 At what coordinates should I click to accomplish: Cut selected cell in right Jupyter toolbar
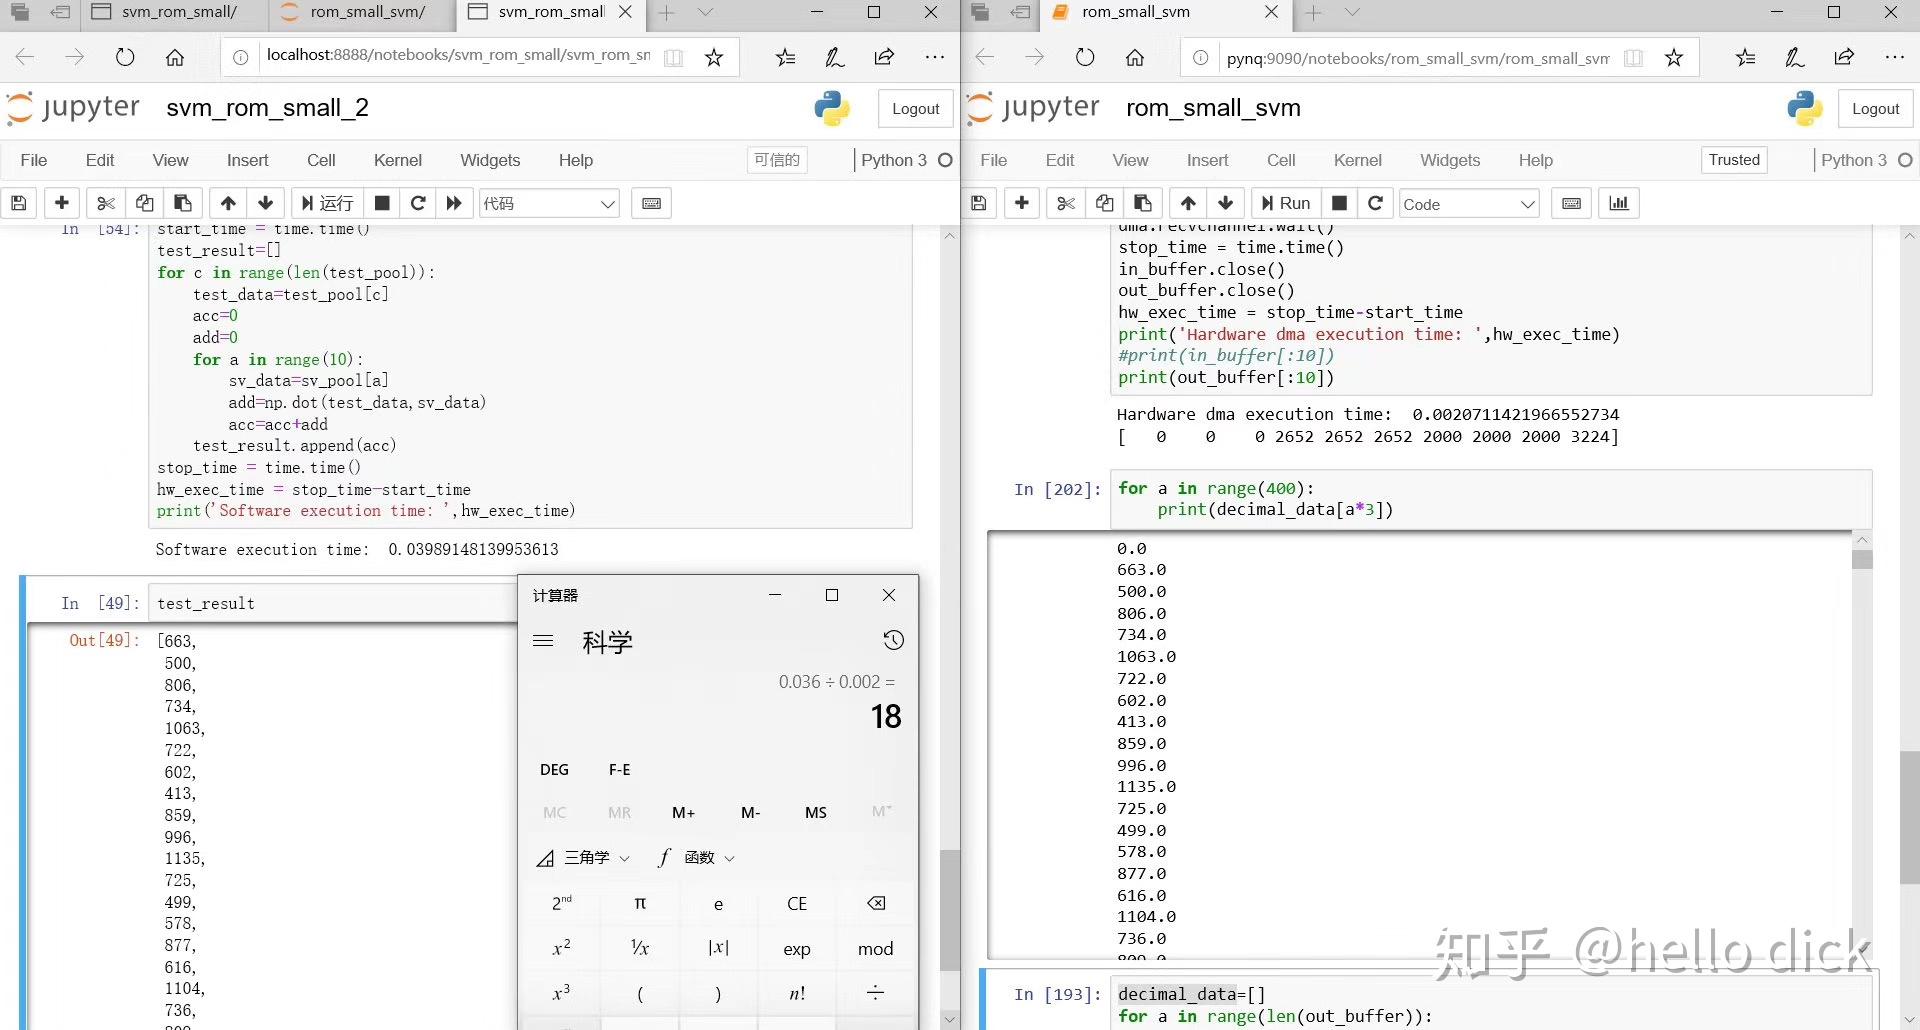1066,204
